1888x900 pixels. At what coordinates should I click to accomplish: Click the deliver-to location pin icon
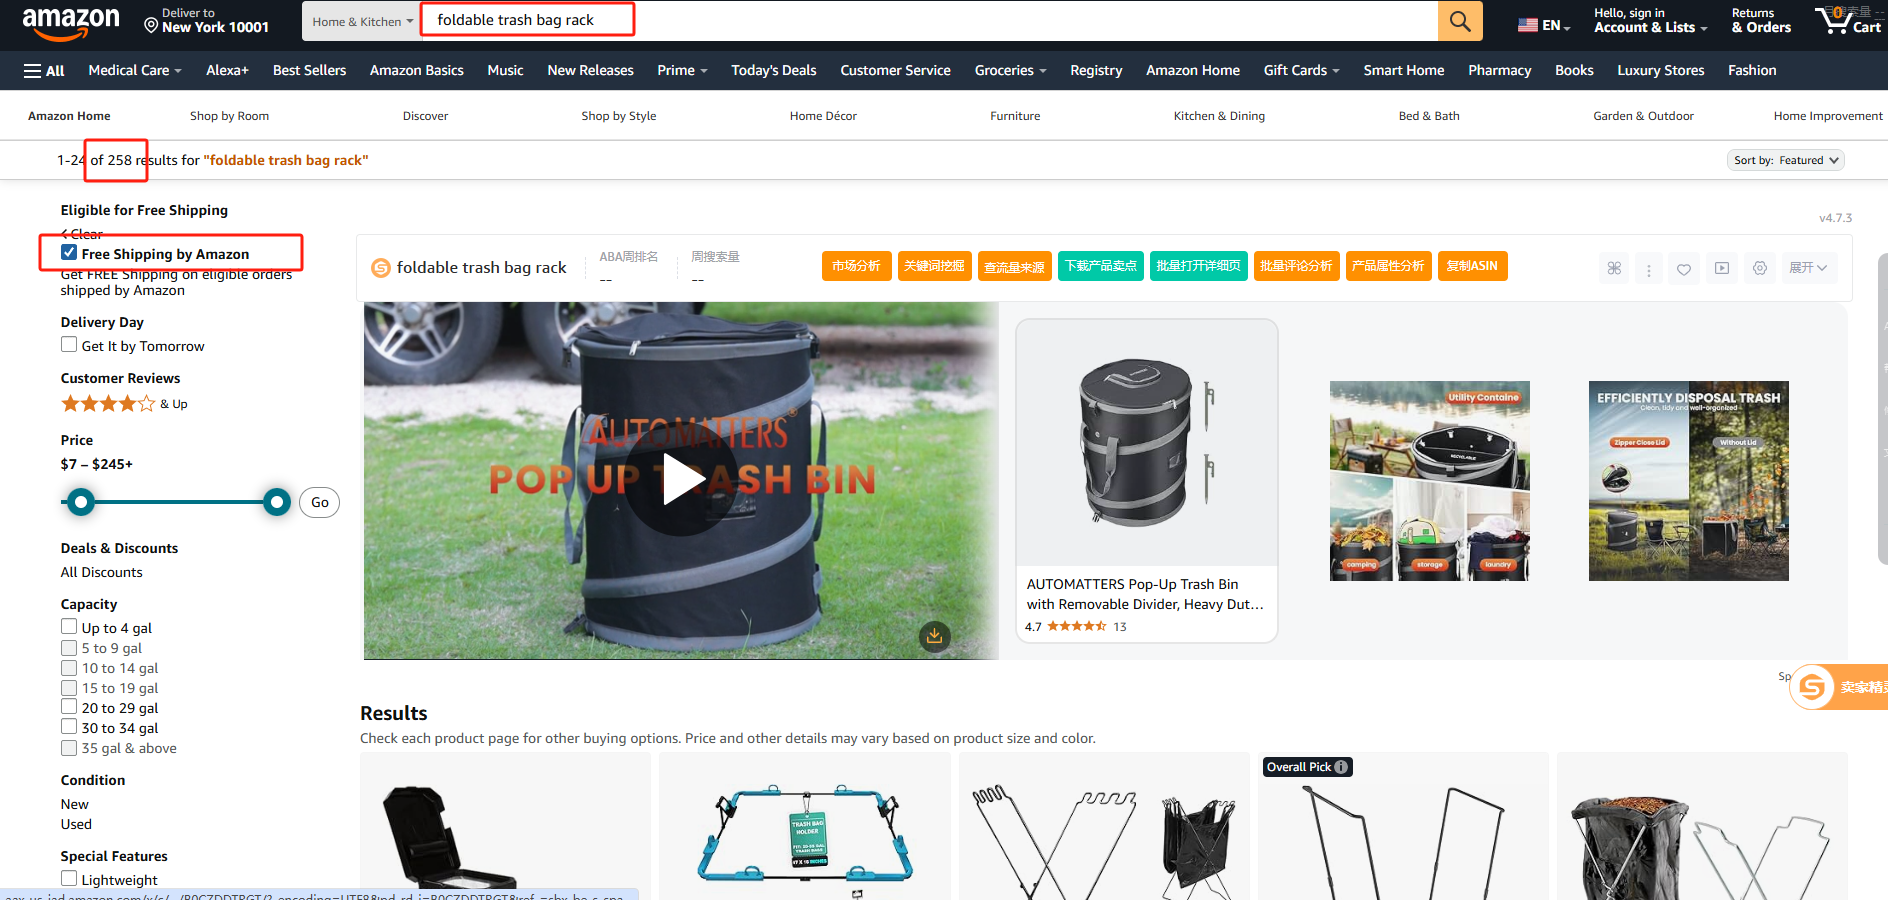[x=151, y=24]
